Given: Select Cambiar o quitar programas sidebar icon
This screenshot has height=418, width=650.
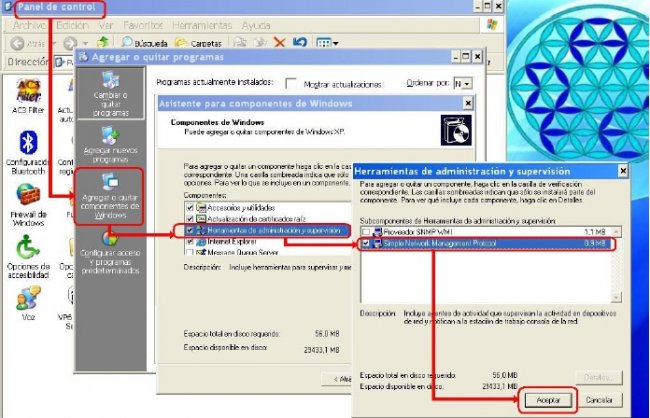Looking at the screenshot, I should pos(111,94).
